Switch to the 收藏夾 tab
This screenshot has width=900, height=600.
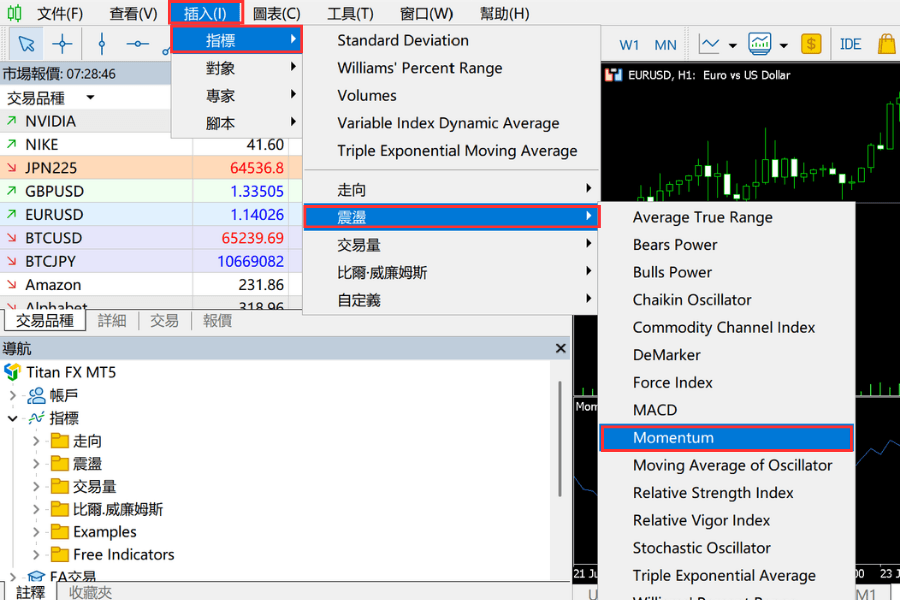pyautogui.click(x=91, y=592)
